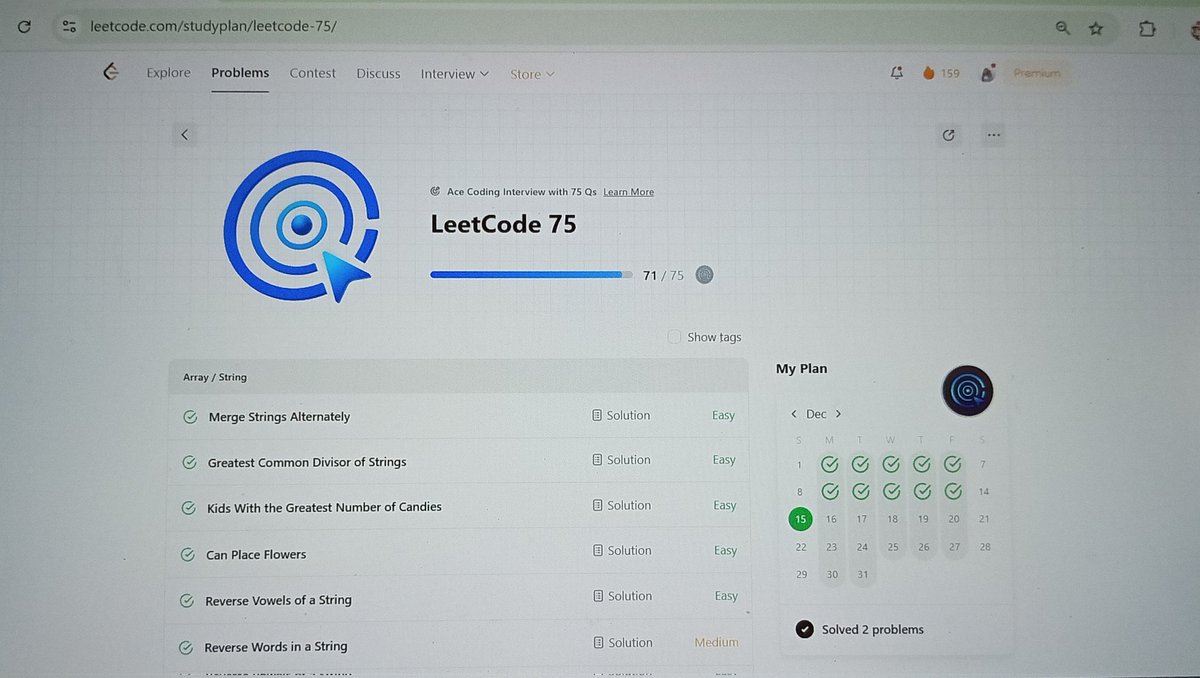Open notifications bell icon
The width and height of the screenshot is (1200, 678).
coord(897,73)
